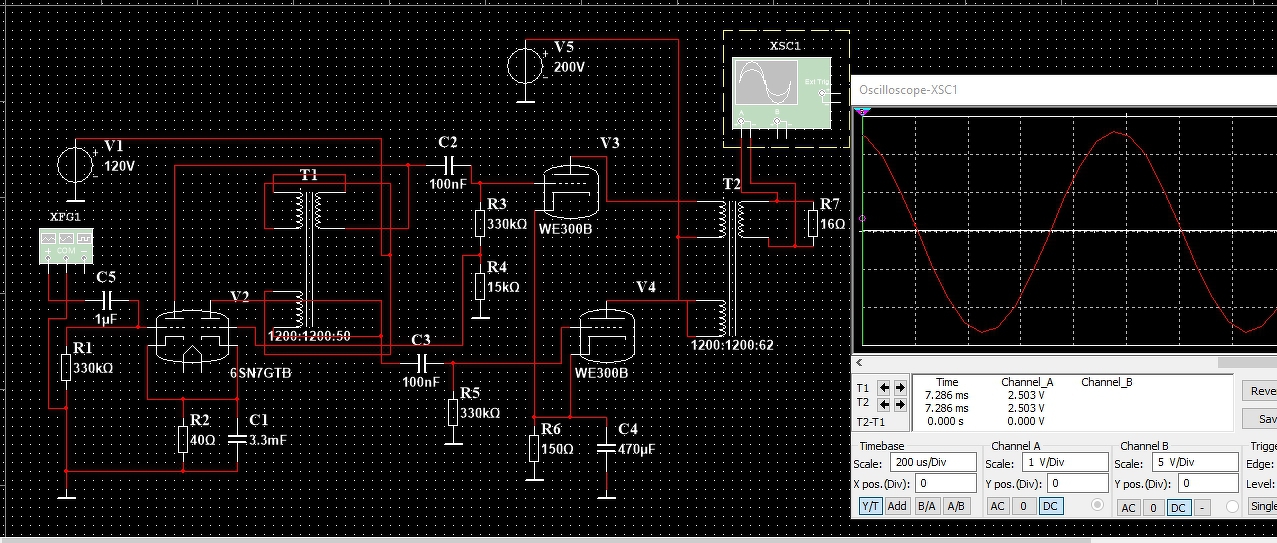This screenshot has width=1277, height=543.
Task: Set Channel A coupling to AC
Action: [997, 507]
